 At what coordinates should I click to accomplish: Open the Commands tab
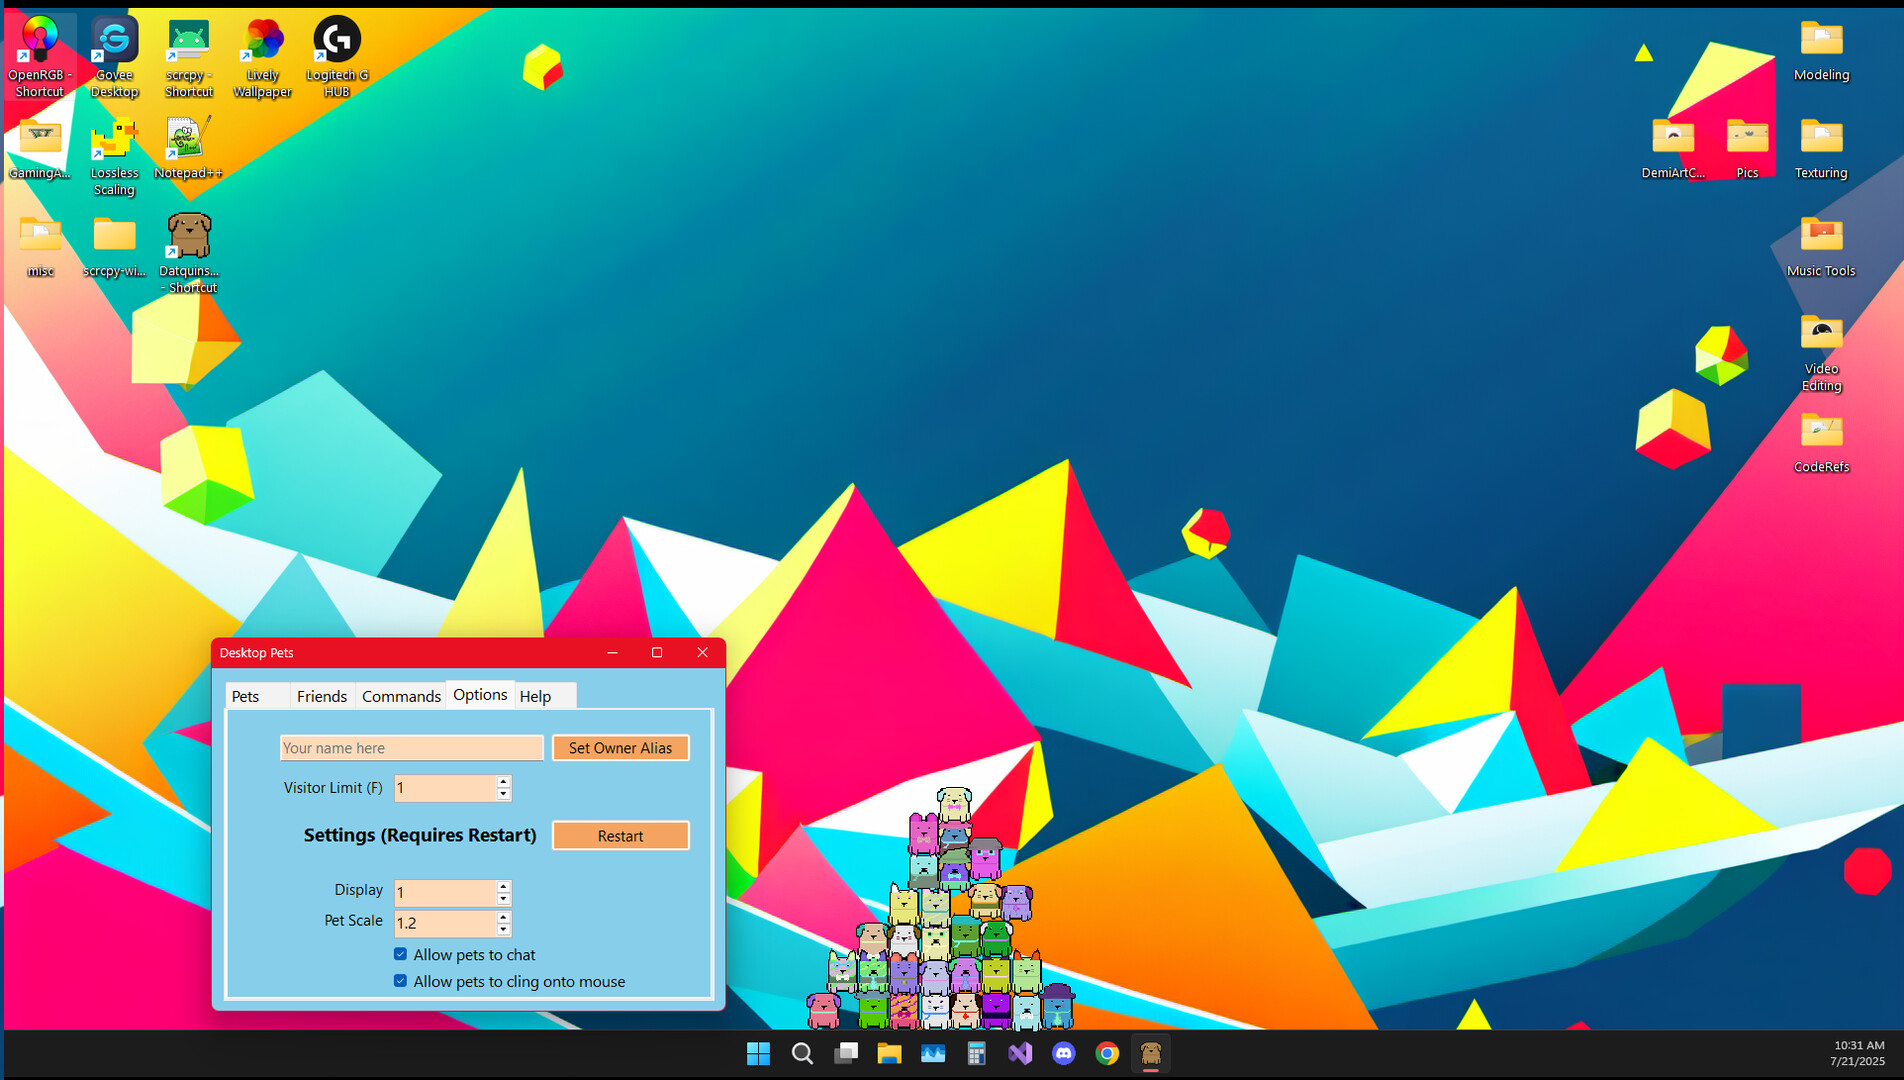coord(400,696)
